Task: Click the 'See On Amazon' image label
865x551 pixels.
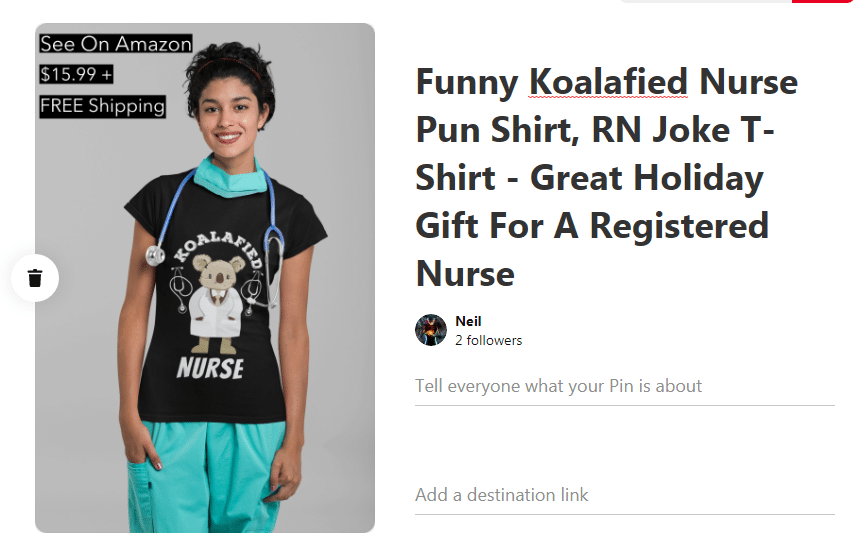Action: [x=116, y=44]
